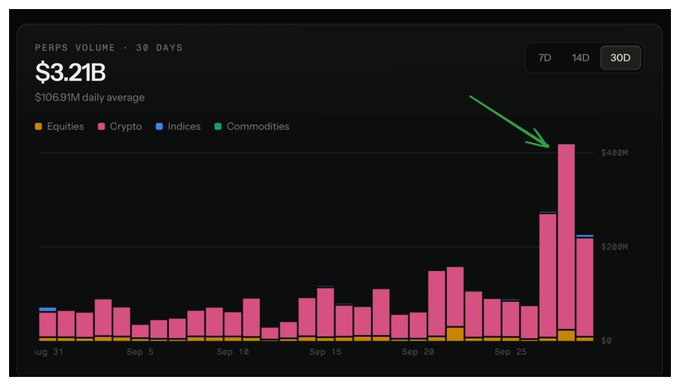680x386 pixels.
Task: Click the last bar with blue top
Action: pos(585,288)
